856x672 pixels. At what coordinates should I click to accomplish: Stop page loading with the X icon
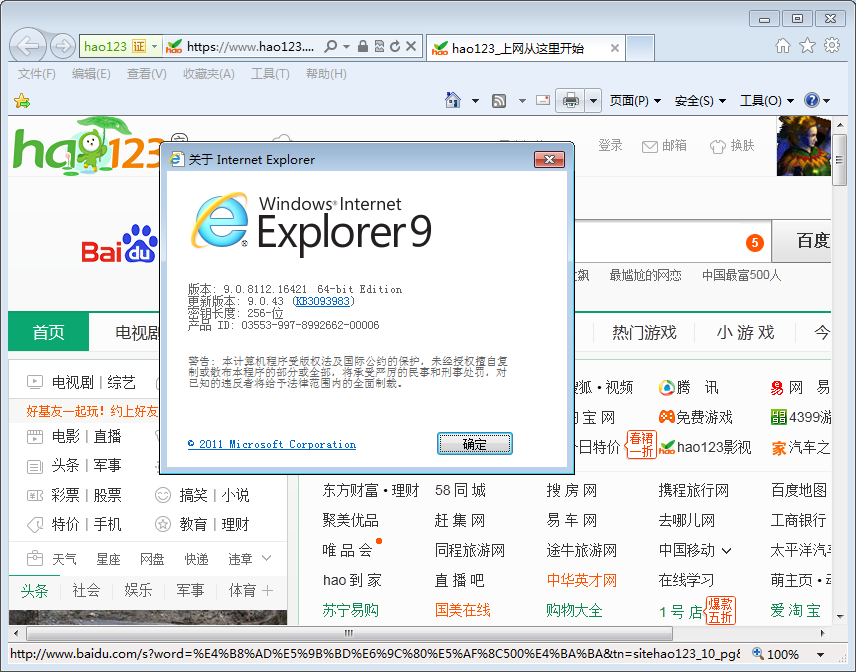tap(412, 46)
